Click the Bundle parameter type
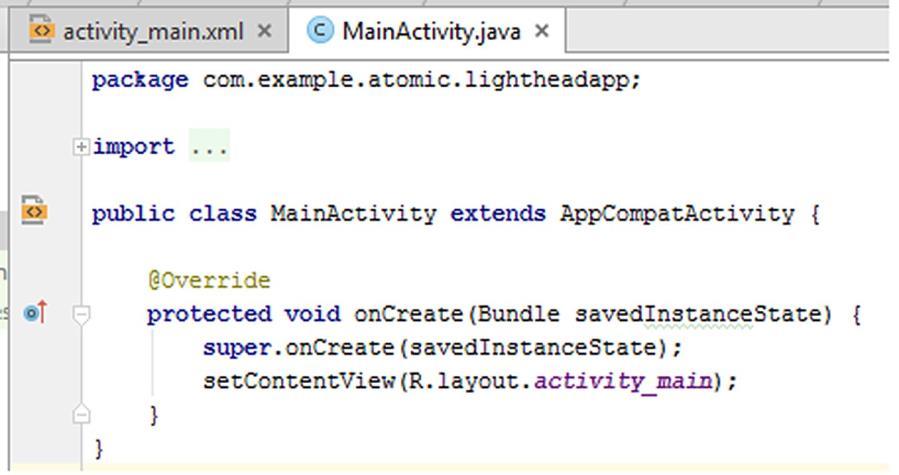 [x=518, y=314]
